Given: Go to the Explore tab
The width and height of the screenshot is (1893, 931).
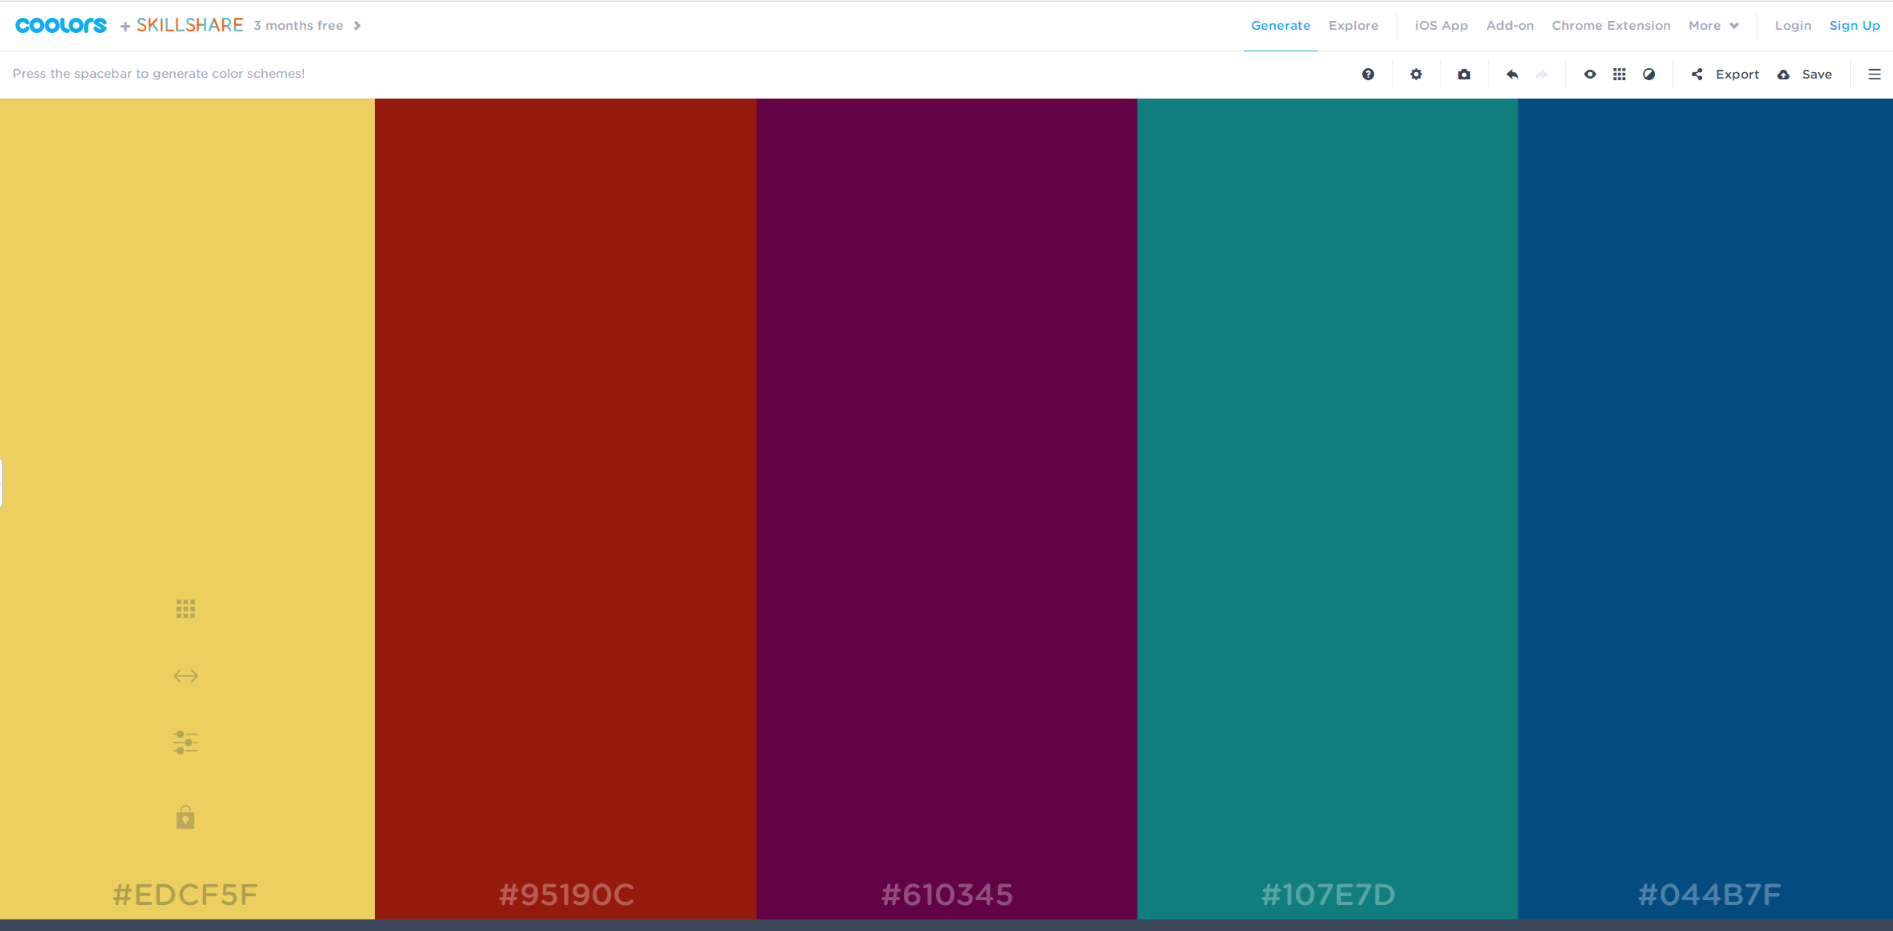Looking at the screenshot, I should 1353,26.
